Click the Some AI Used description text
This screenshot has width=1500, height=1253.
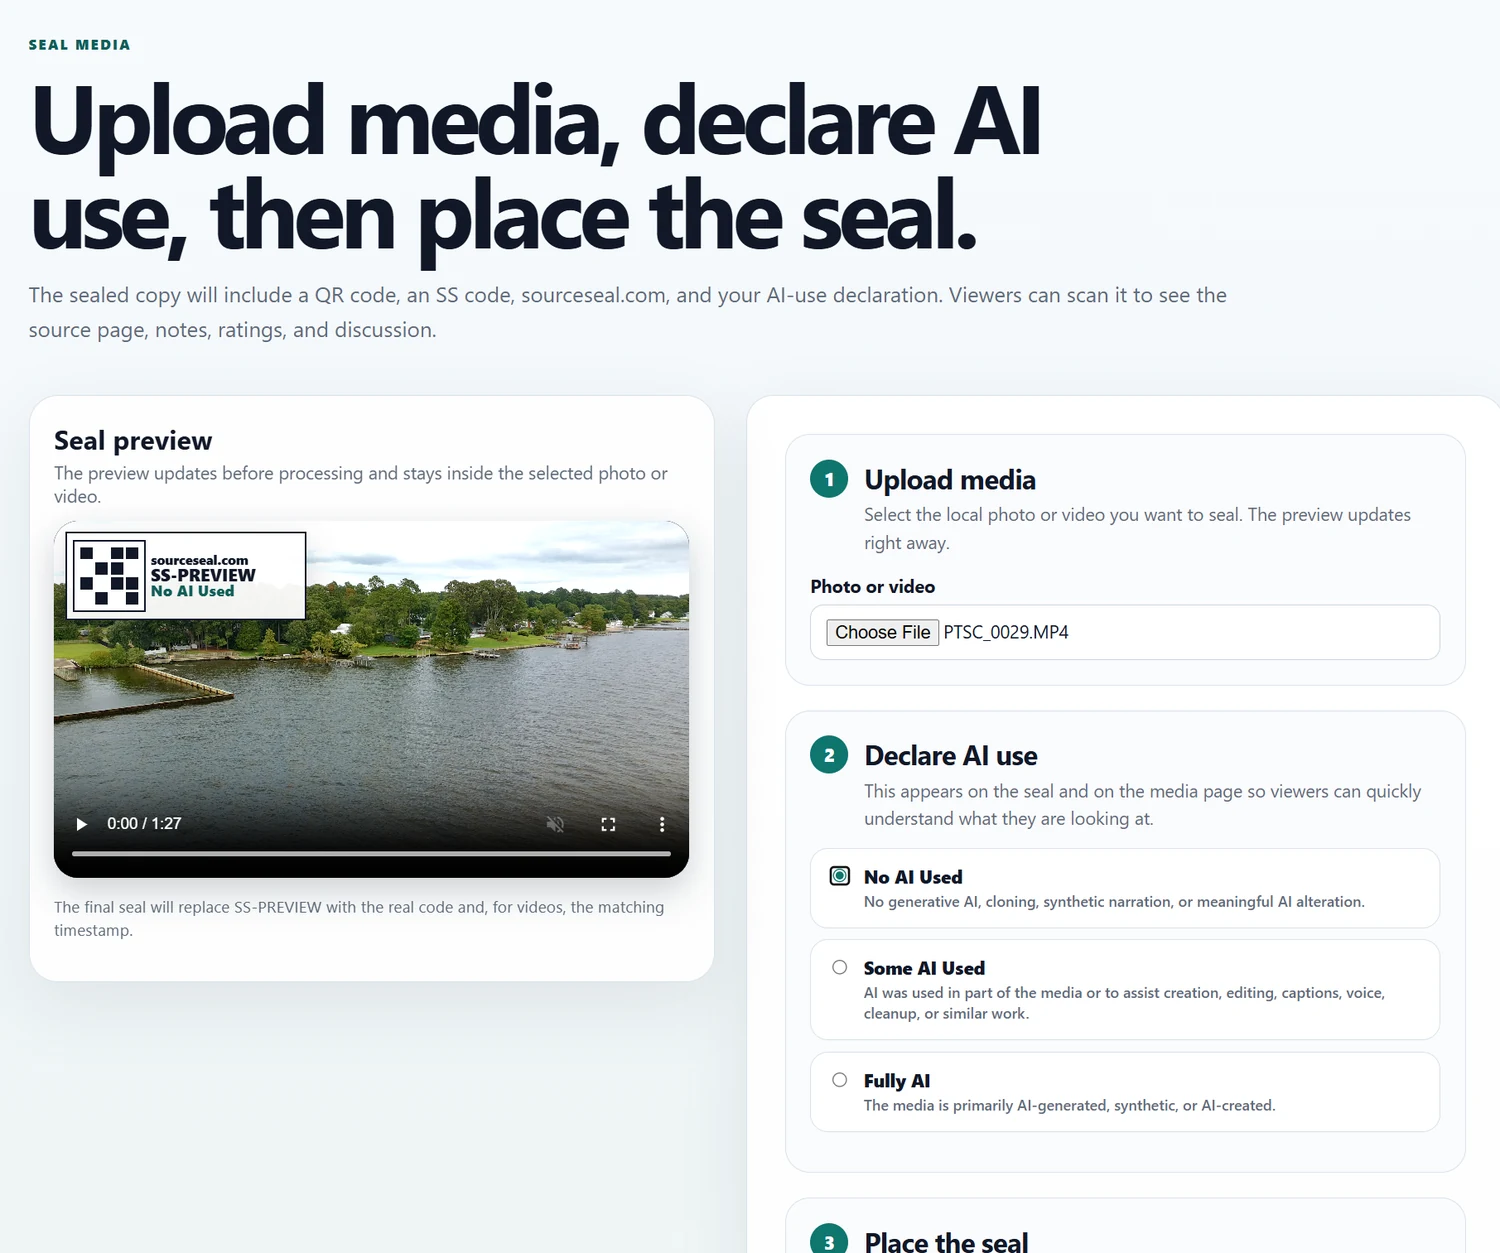click(x=1124, y=1003)
